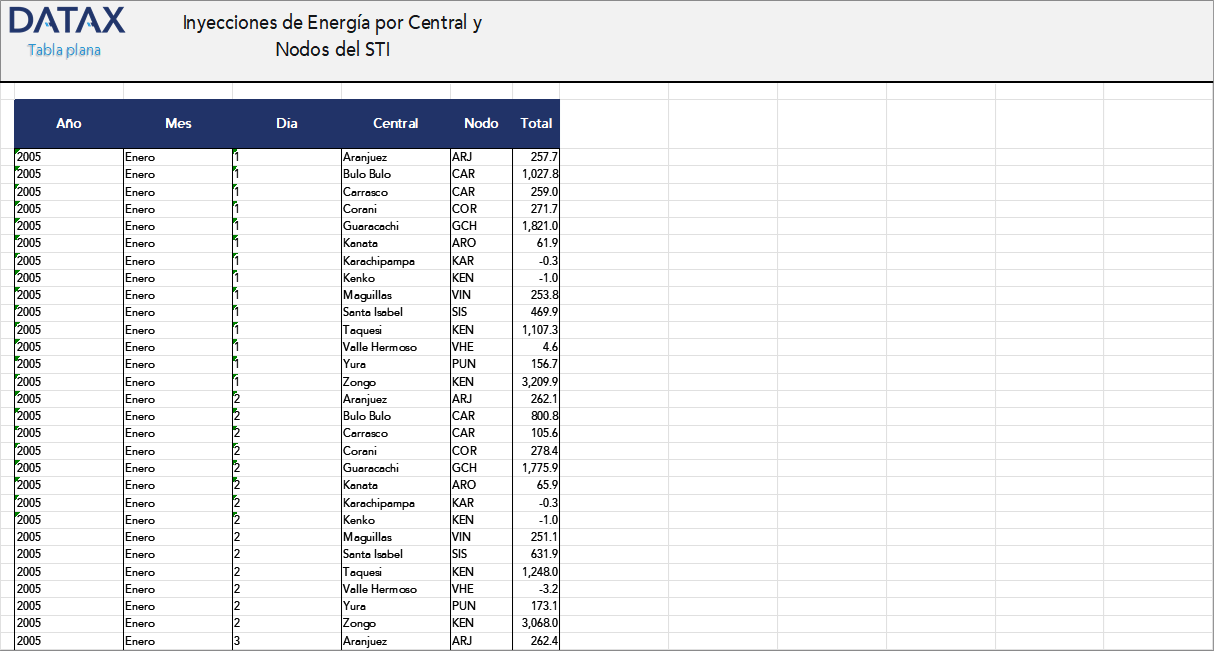Open the Tabla plana link

(63, 49)
